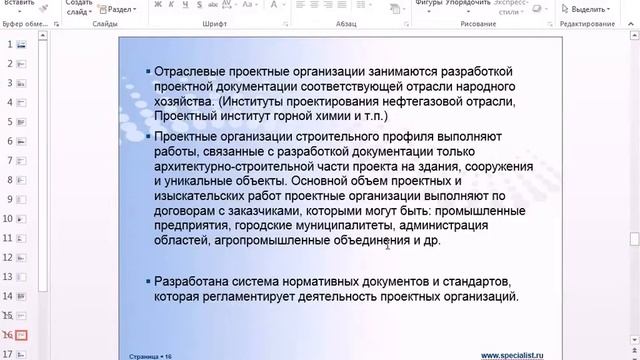This screenshot has width=640, height=360.
Task: Select slide 13 thumbnail
Action: 21,277
